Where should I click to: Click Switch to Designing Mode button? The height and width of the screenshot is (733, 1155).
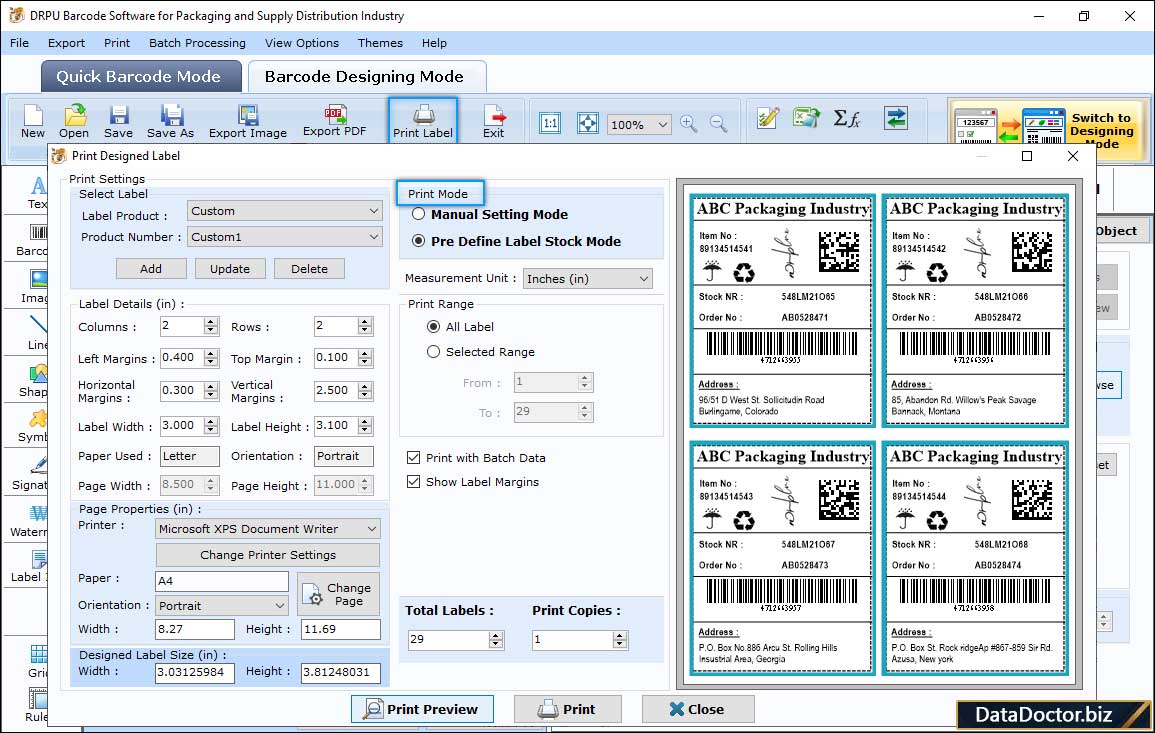(x=1049, y=129)
